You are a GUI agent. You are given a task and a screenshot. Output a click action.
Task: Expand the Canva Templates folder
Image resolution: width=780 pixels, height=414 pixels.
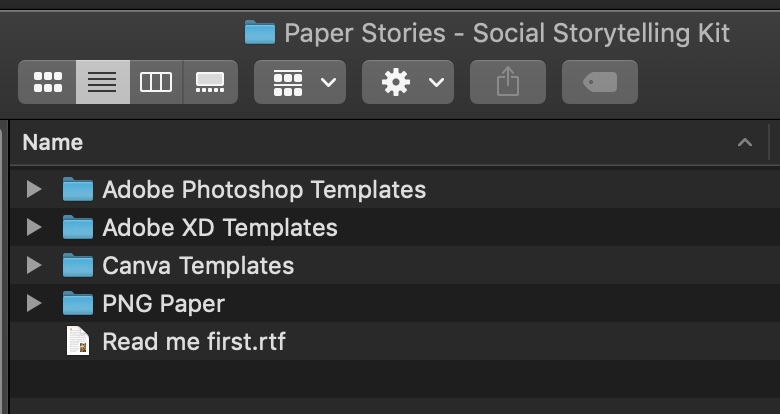(34, 265)
